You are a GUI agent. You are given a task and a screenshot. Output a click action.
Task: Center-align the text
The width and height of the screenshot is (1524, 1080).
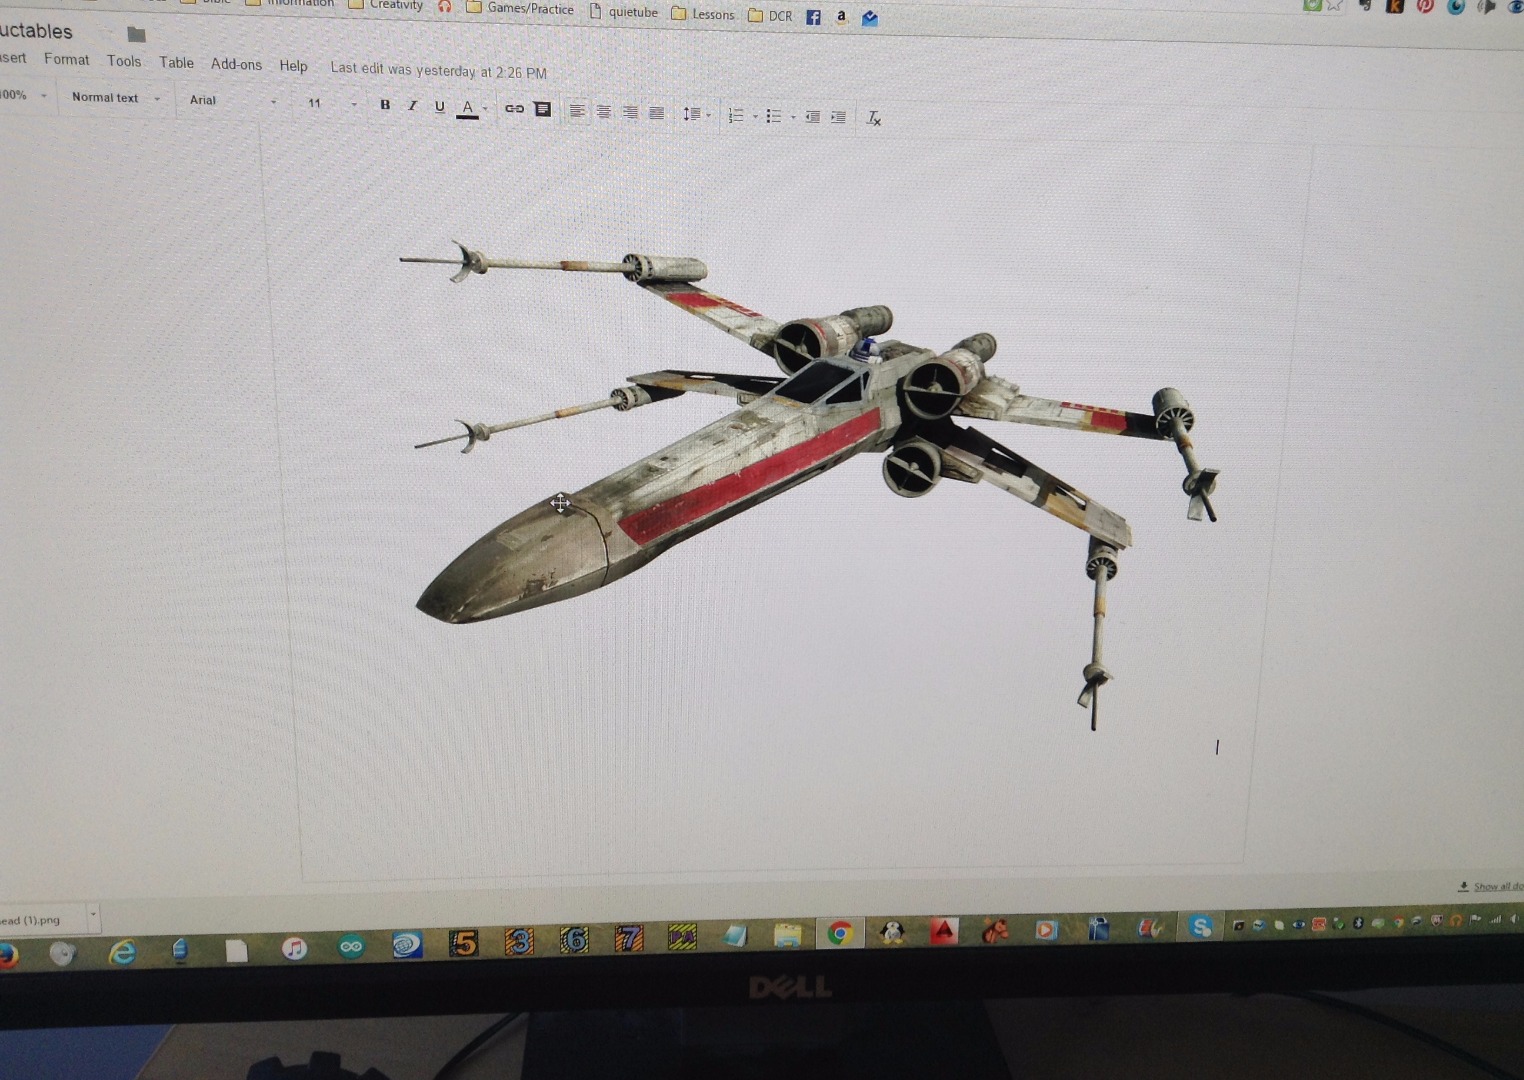tap(604, 112)
